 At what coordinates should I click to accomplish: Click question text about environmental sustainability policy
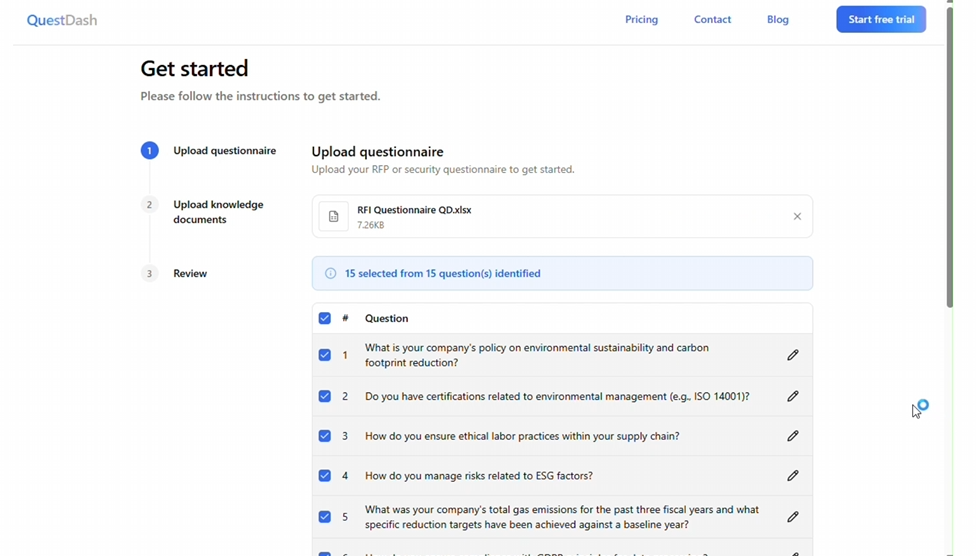tap(537, 355)
